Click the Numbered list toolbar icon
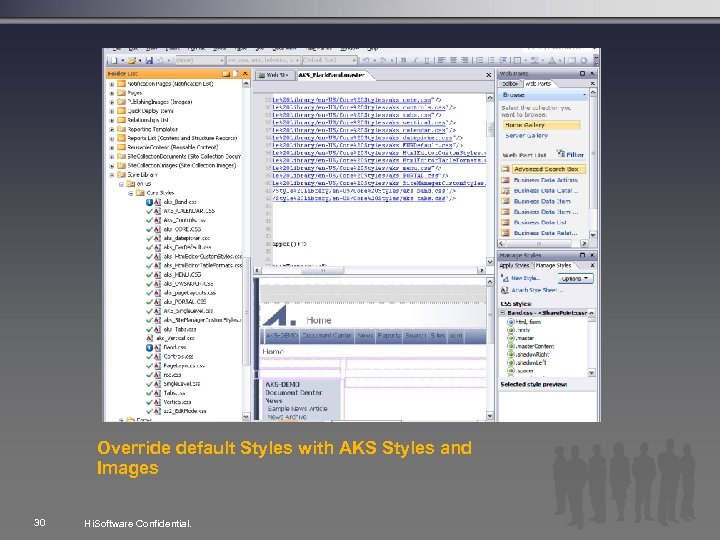The height and width of the screenshot is (540, 720). click(479, 60)
